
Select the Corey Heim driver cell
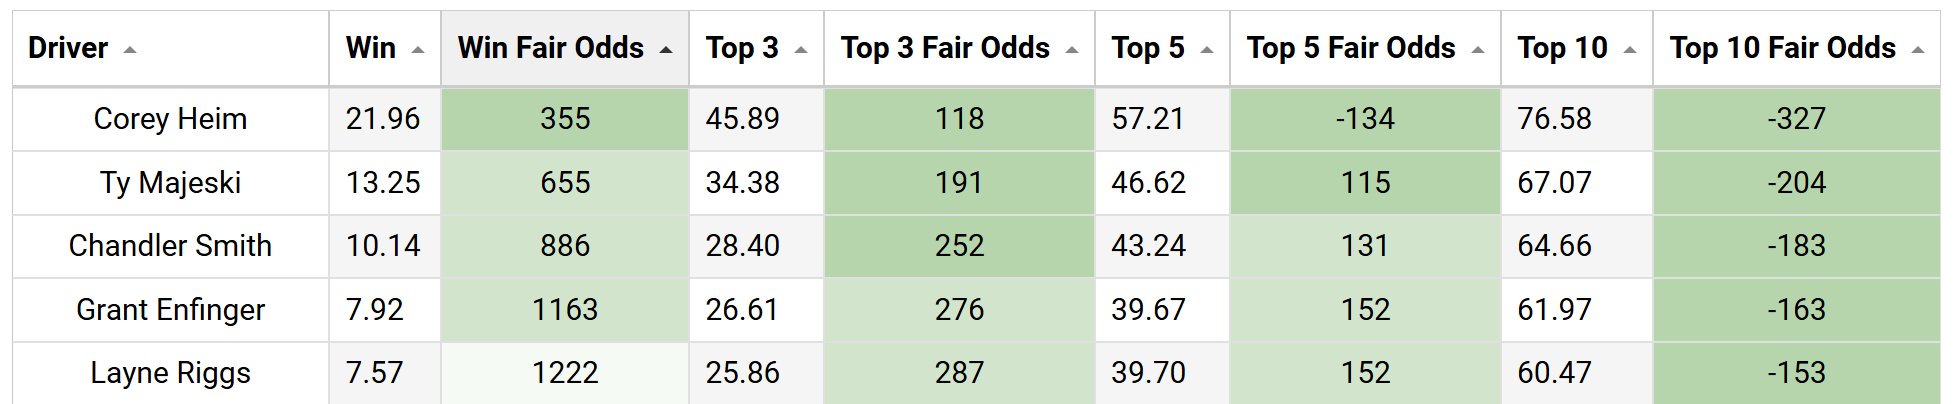(170, 119)
